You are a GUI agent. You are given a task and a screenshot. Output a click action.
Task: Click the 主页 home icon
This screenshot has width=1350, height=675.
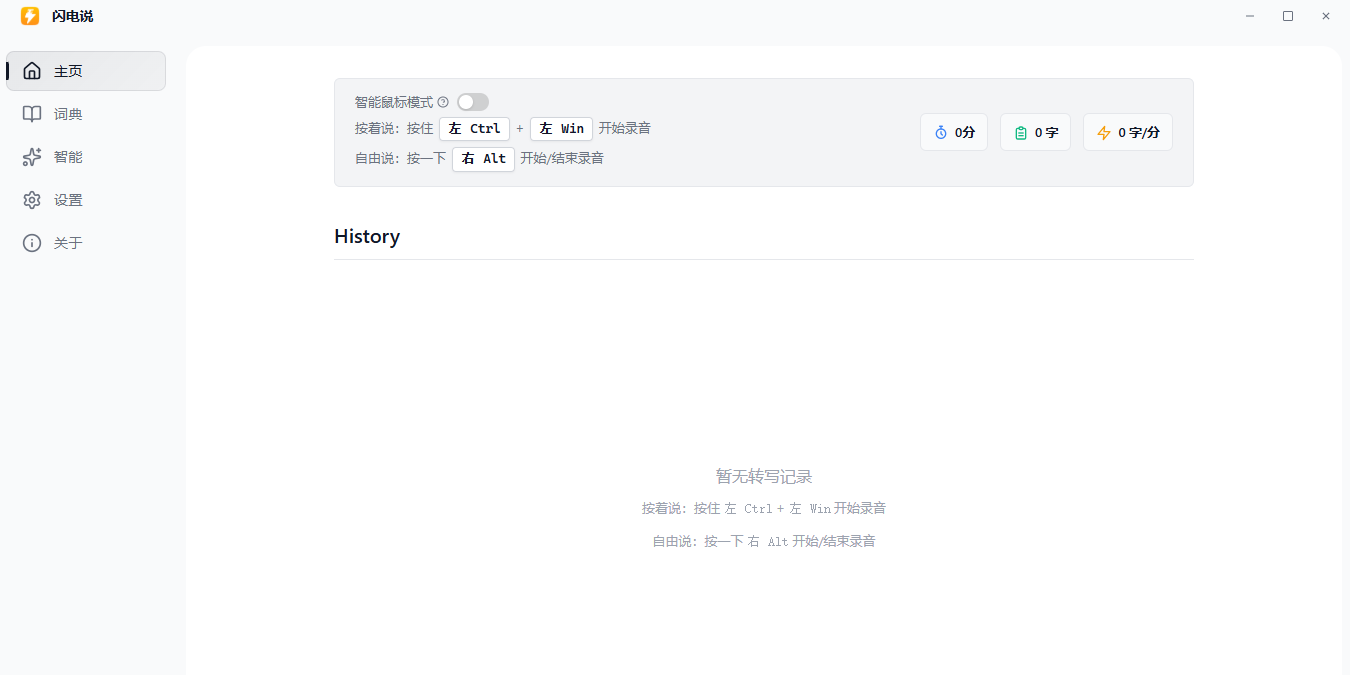point(31,70)
